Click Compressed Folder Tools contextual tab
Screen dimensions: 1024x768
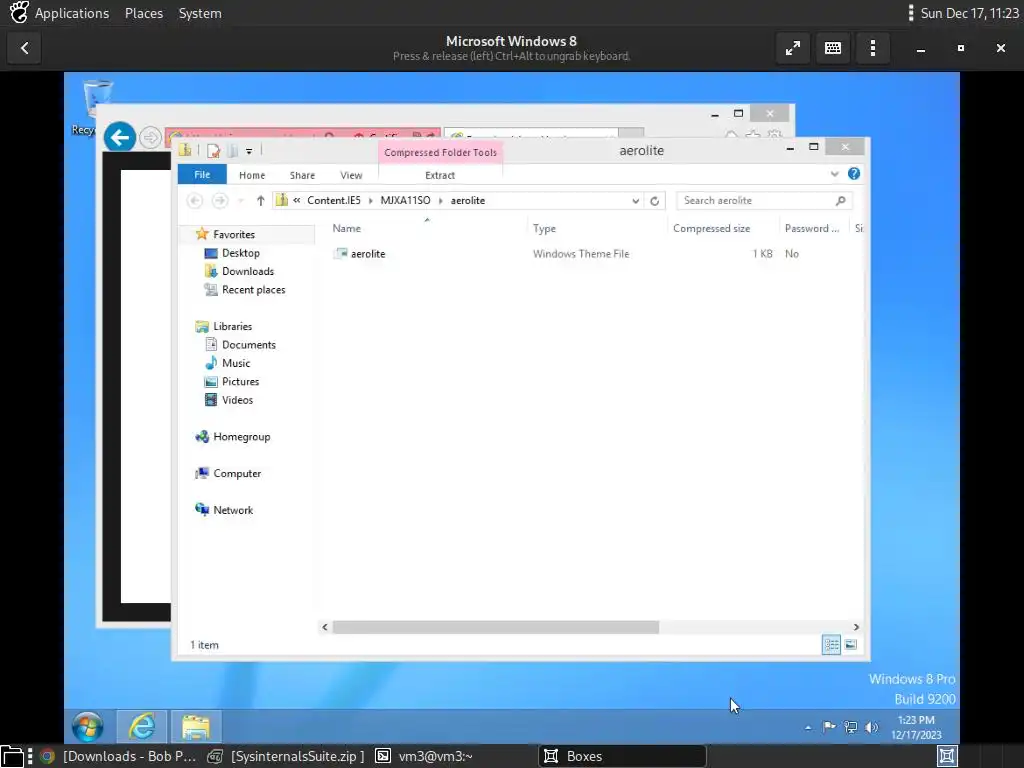(x=440, y=152)
